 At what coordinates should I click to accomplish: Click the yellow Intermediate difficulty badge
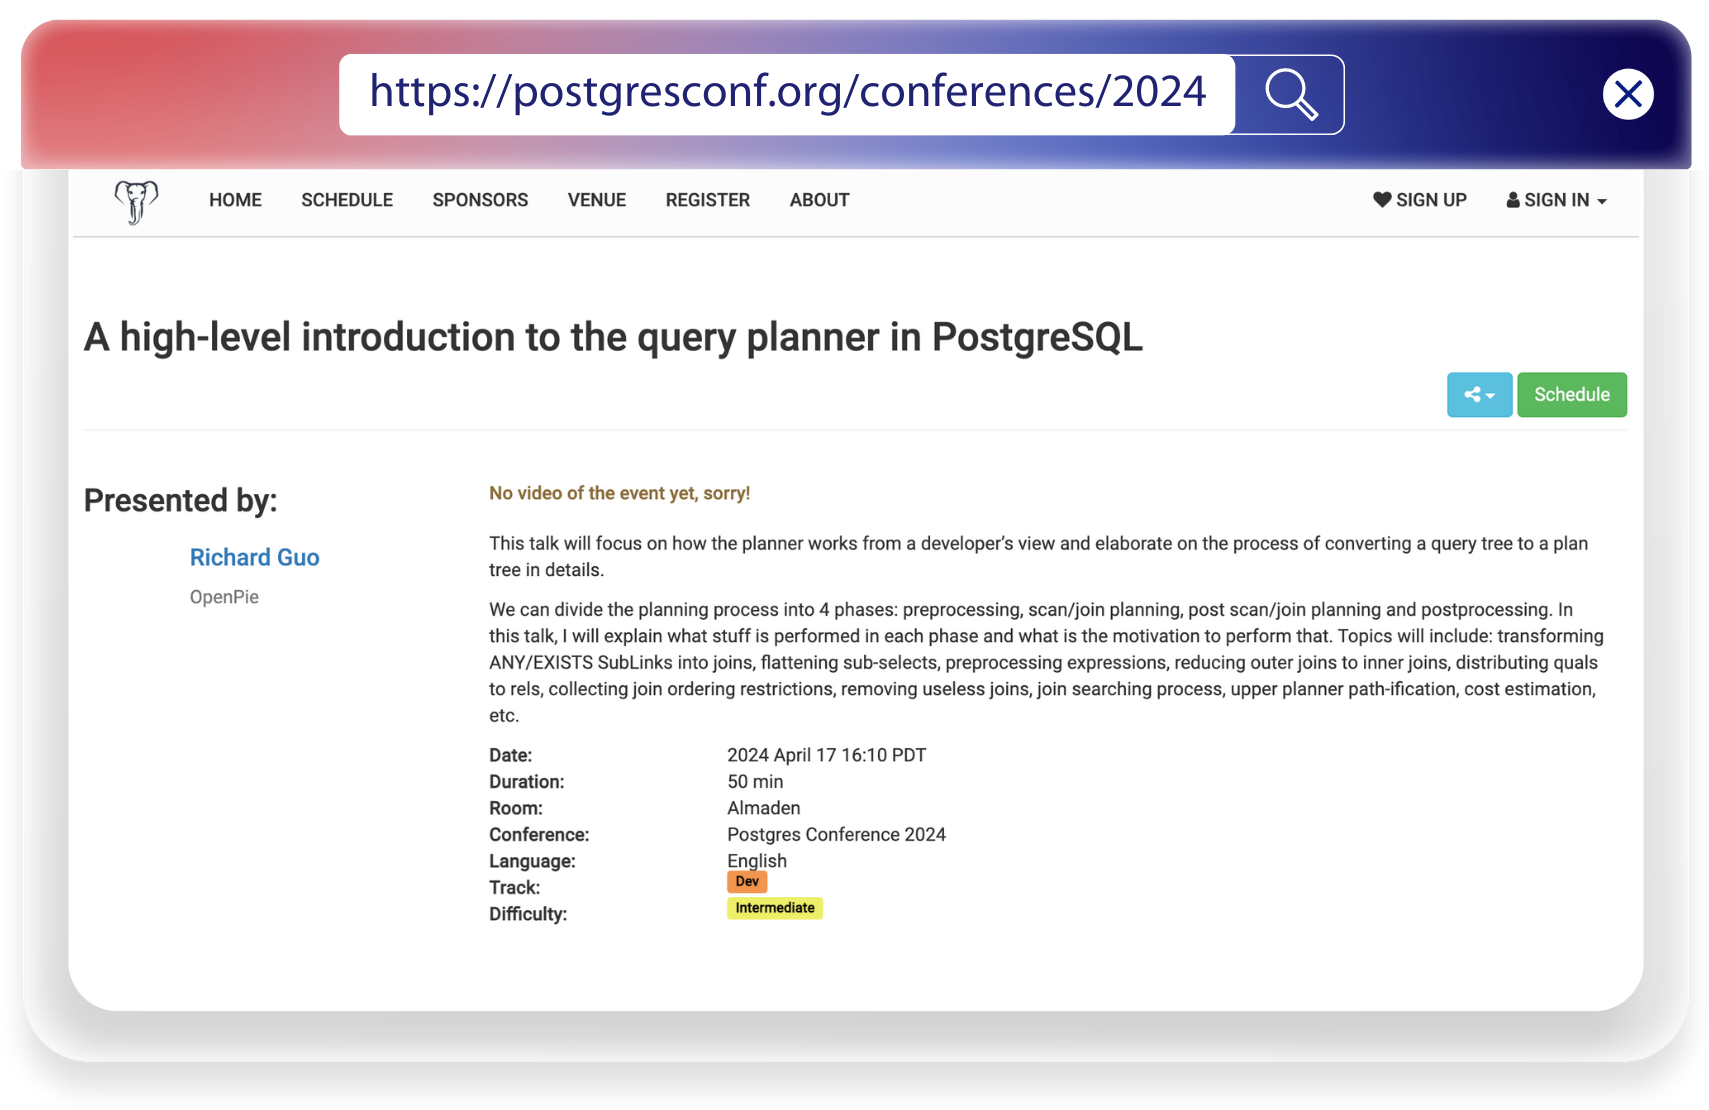coord(775,908)
